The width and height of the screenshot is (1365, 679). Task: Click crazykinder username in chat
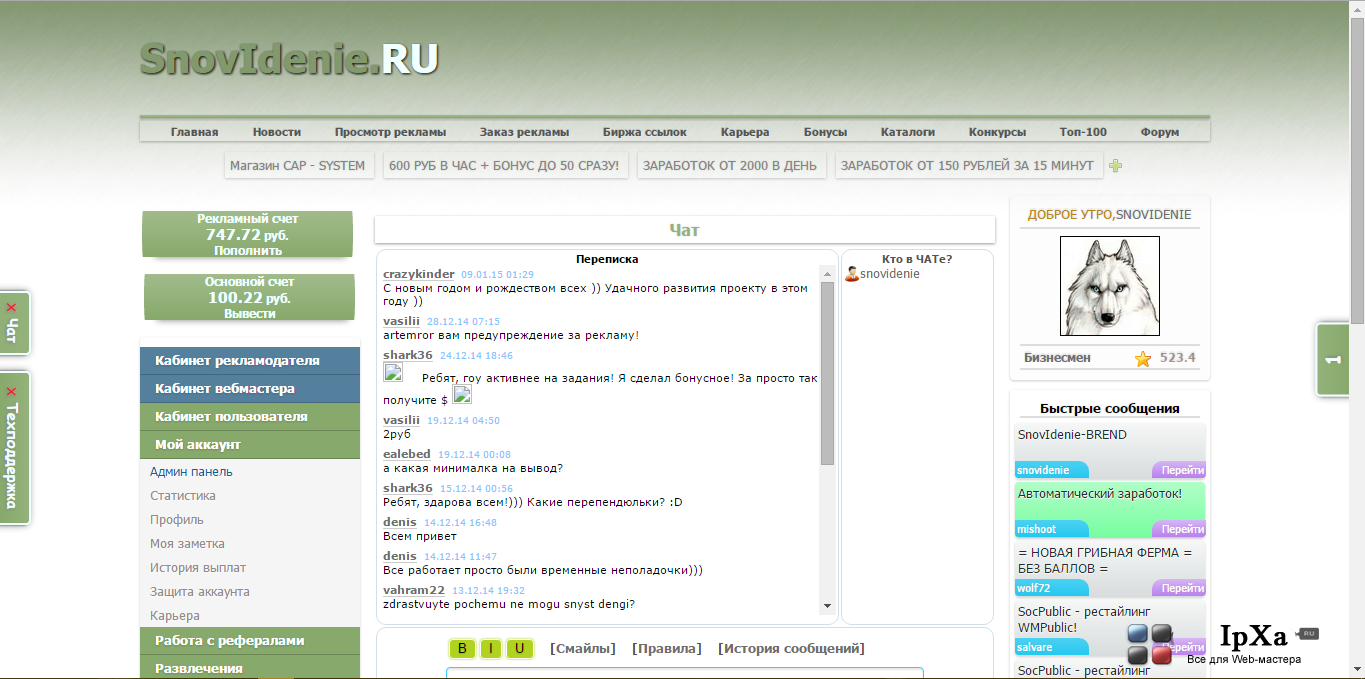419,274
